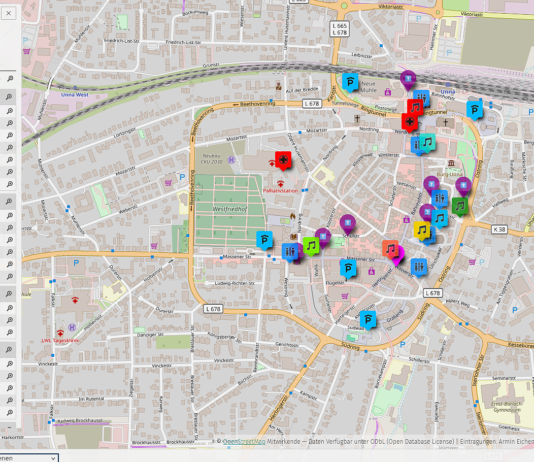The width and height of the screenshot is (534, 462).
Task: Open the yellow music note marker
Action: 422,230
